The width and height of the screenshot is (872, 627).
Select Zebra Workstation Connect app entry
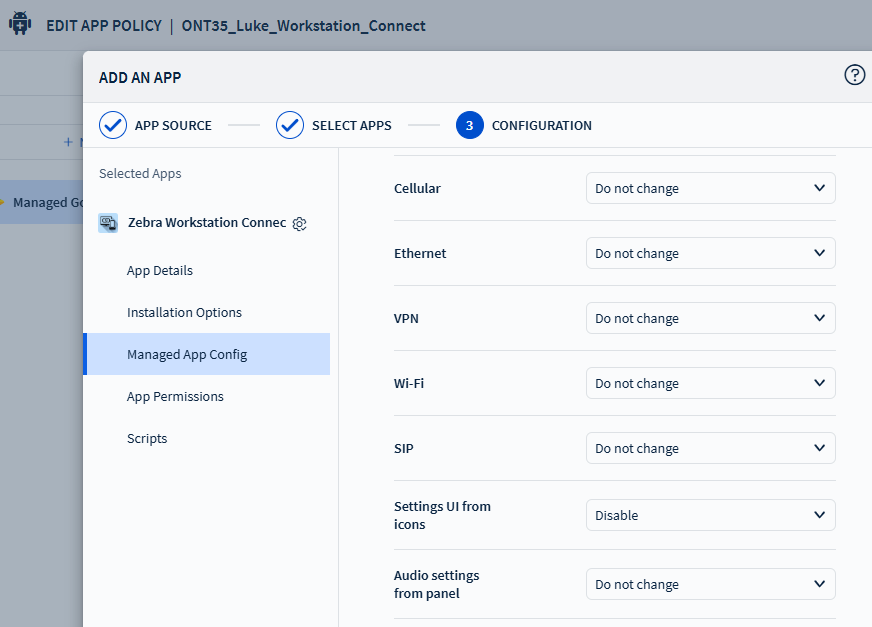207,223
